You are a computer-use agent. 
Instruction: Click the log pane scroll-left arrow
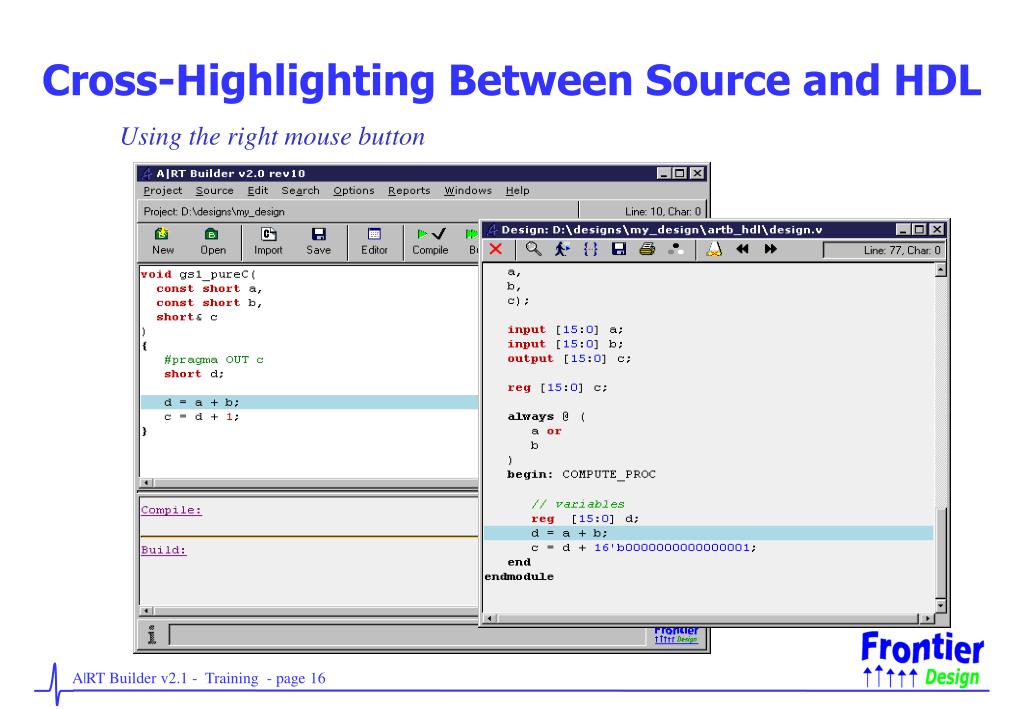pos(147,611)
